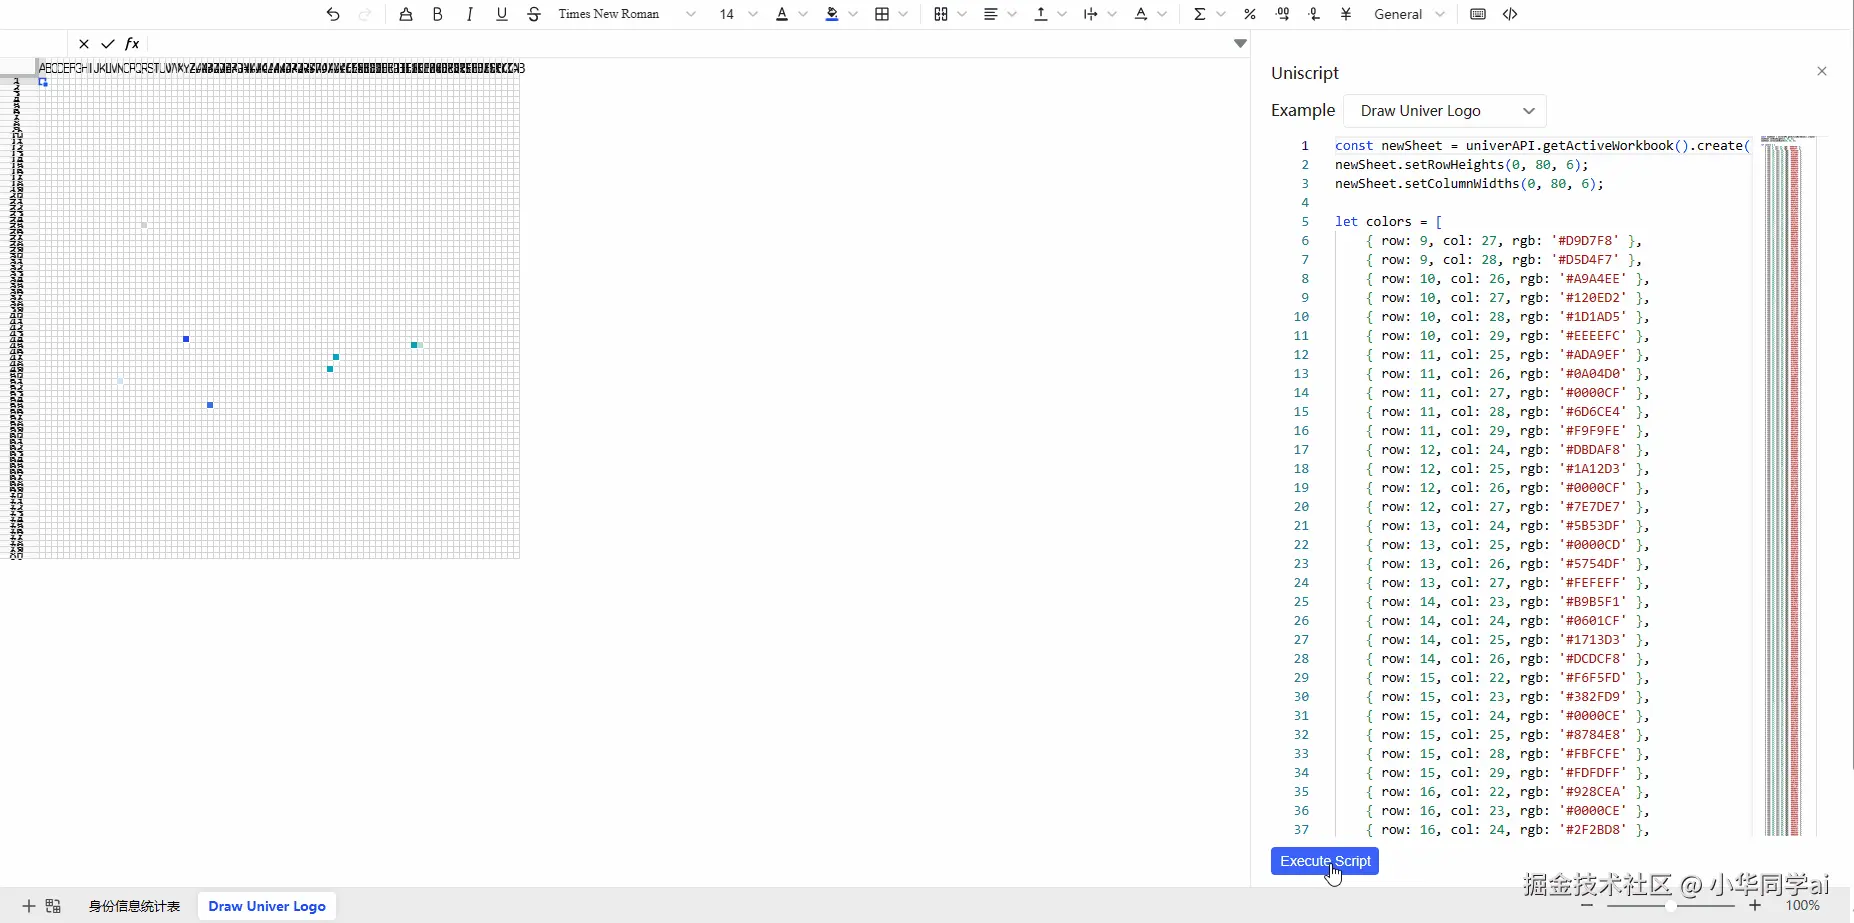The width and height of the screenshot is (1854, 923).
Task: Click the horizontal align icon
Action: coord(991,14)
